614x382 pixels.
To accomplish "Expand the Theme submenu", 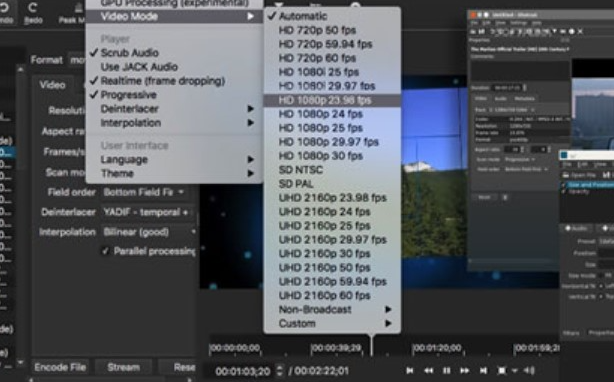I will click(174, 173).
